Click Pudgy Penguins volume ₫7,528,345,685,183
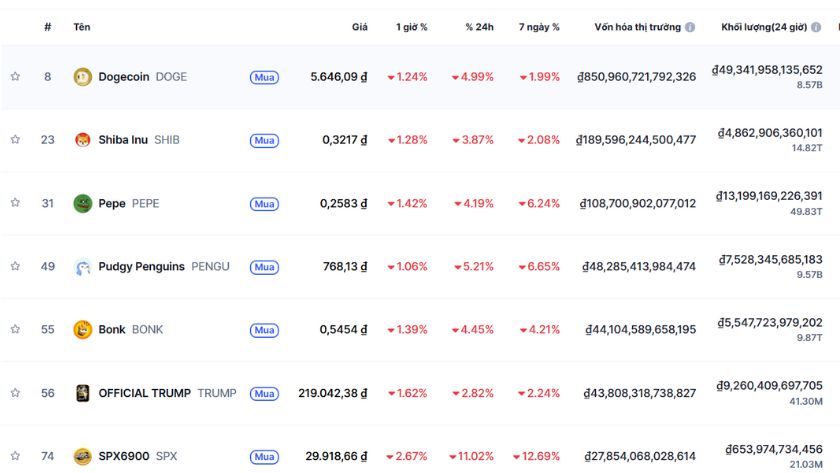 (770, 259)
